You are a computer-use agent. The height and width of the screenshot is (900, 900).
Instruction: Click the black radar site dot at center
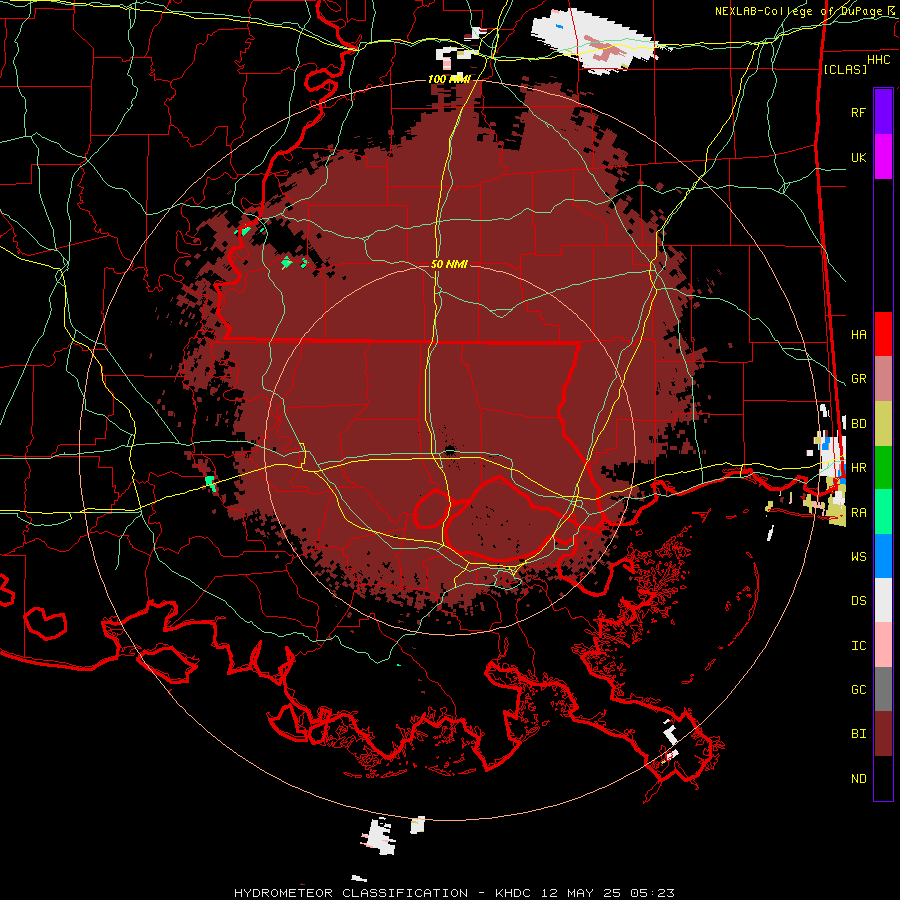(449, 451)
